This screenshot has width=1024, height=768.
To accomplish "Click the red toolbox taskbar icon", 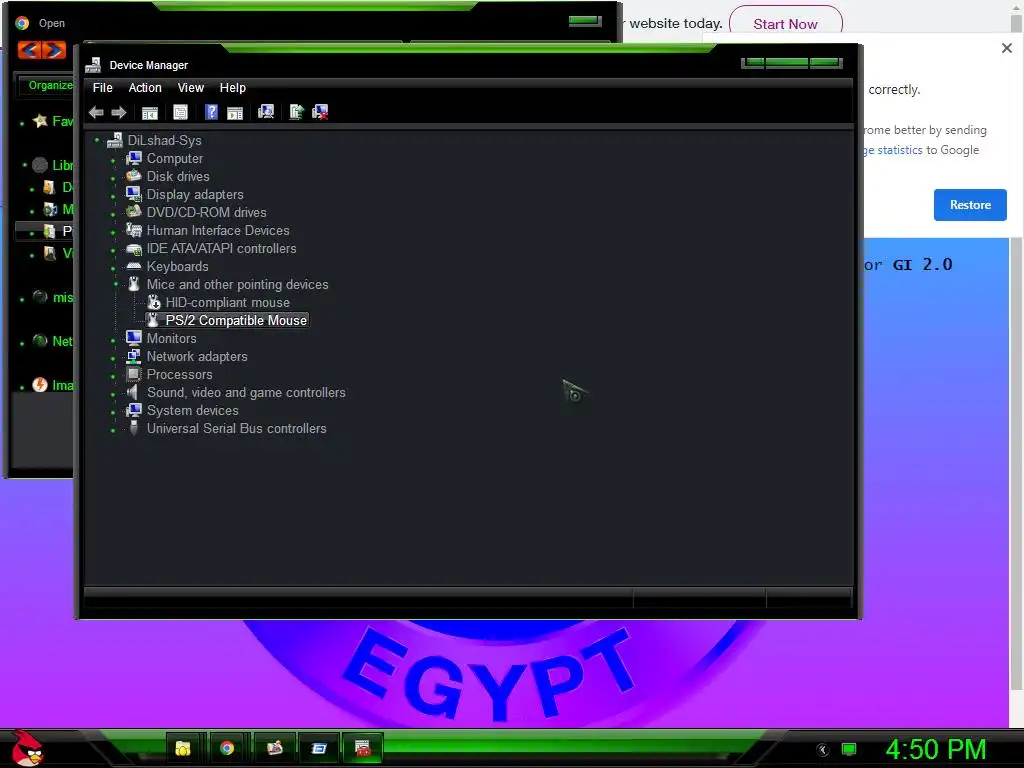I will [362, 748].
